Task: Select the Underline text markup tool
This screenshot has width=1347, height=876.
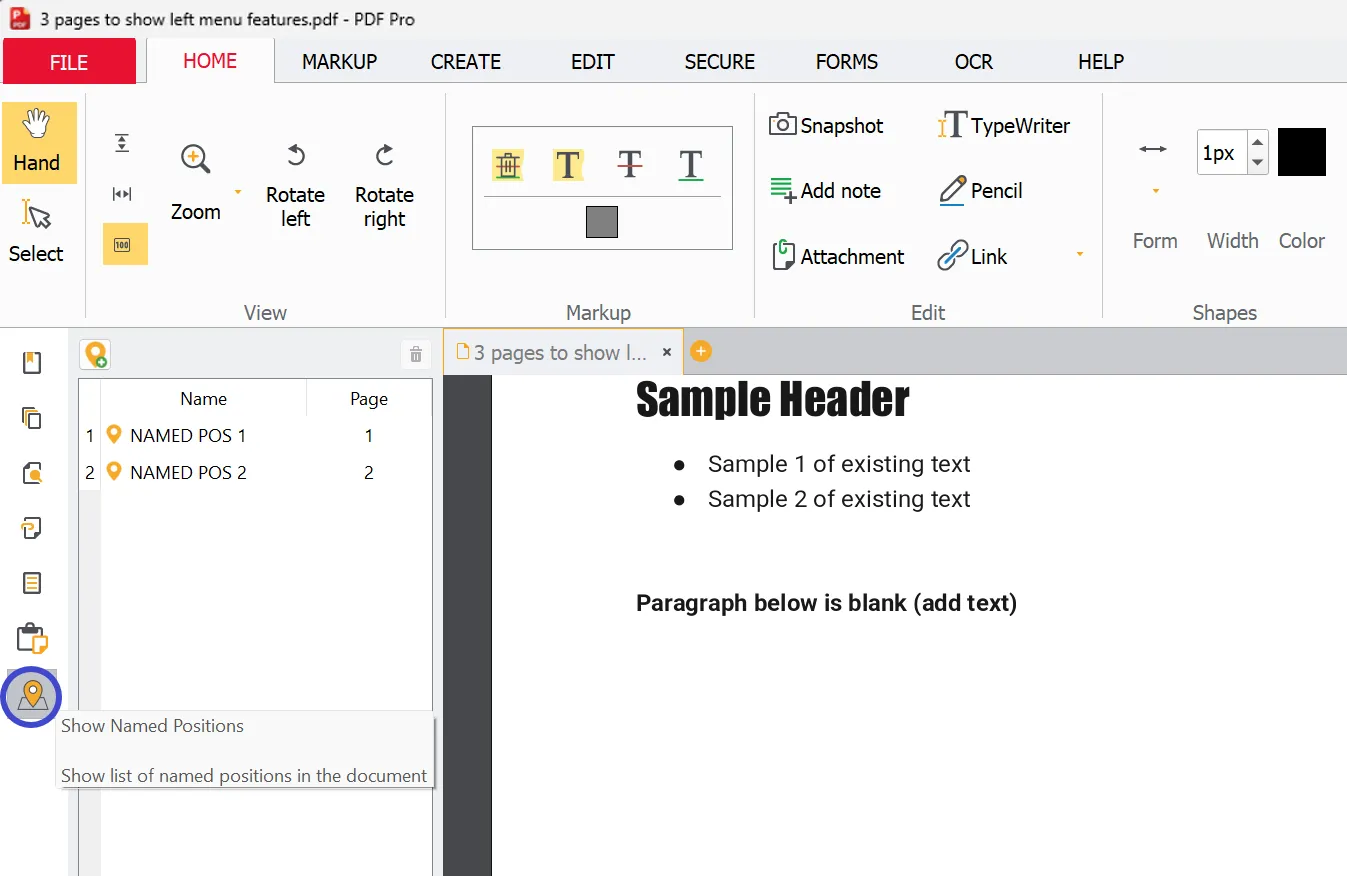Action: (691, 165)
